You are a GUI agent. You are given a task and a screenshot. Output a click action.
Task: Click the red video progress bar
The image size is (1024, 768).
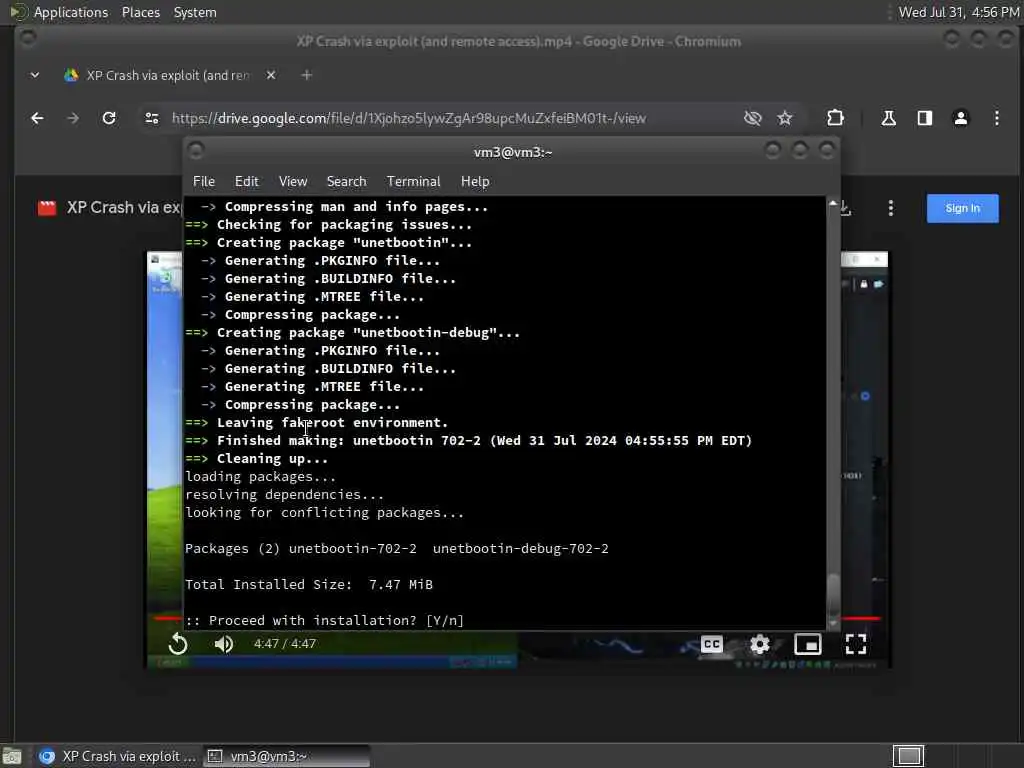pos(861,618)
